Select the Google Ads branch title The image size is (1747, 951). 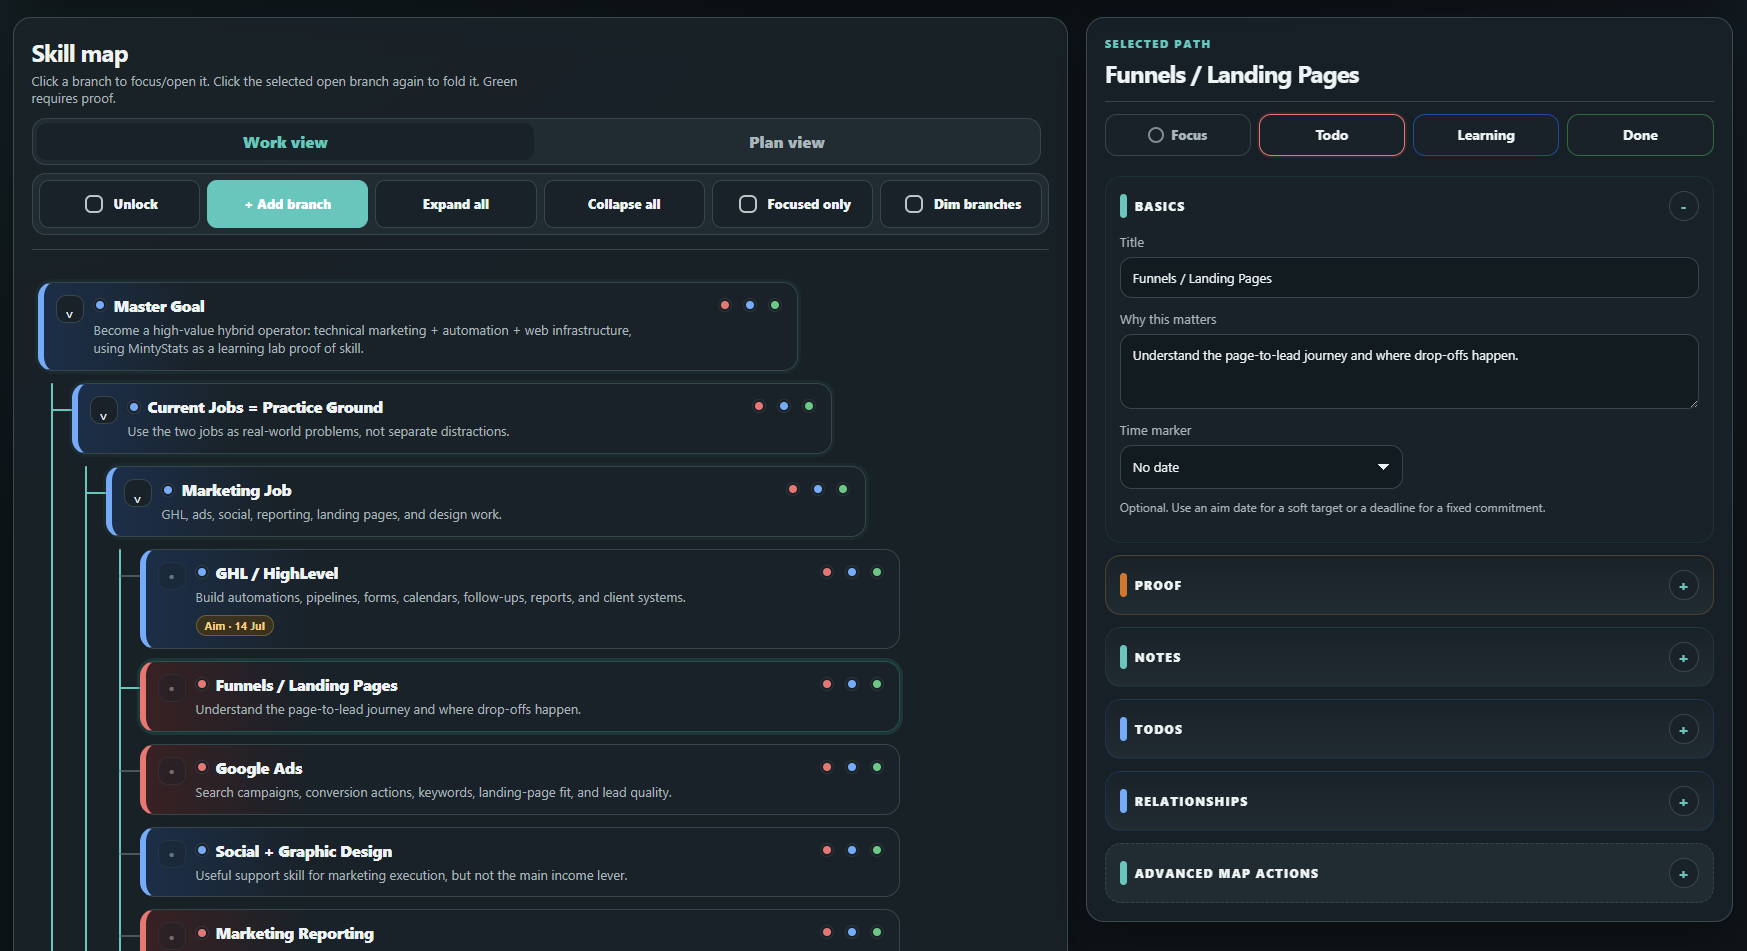click(x=259, y=768)
